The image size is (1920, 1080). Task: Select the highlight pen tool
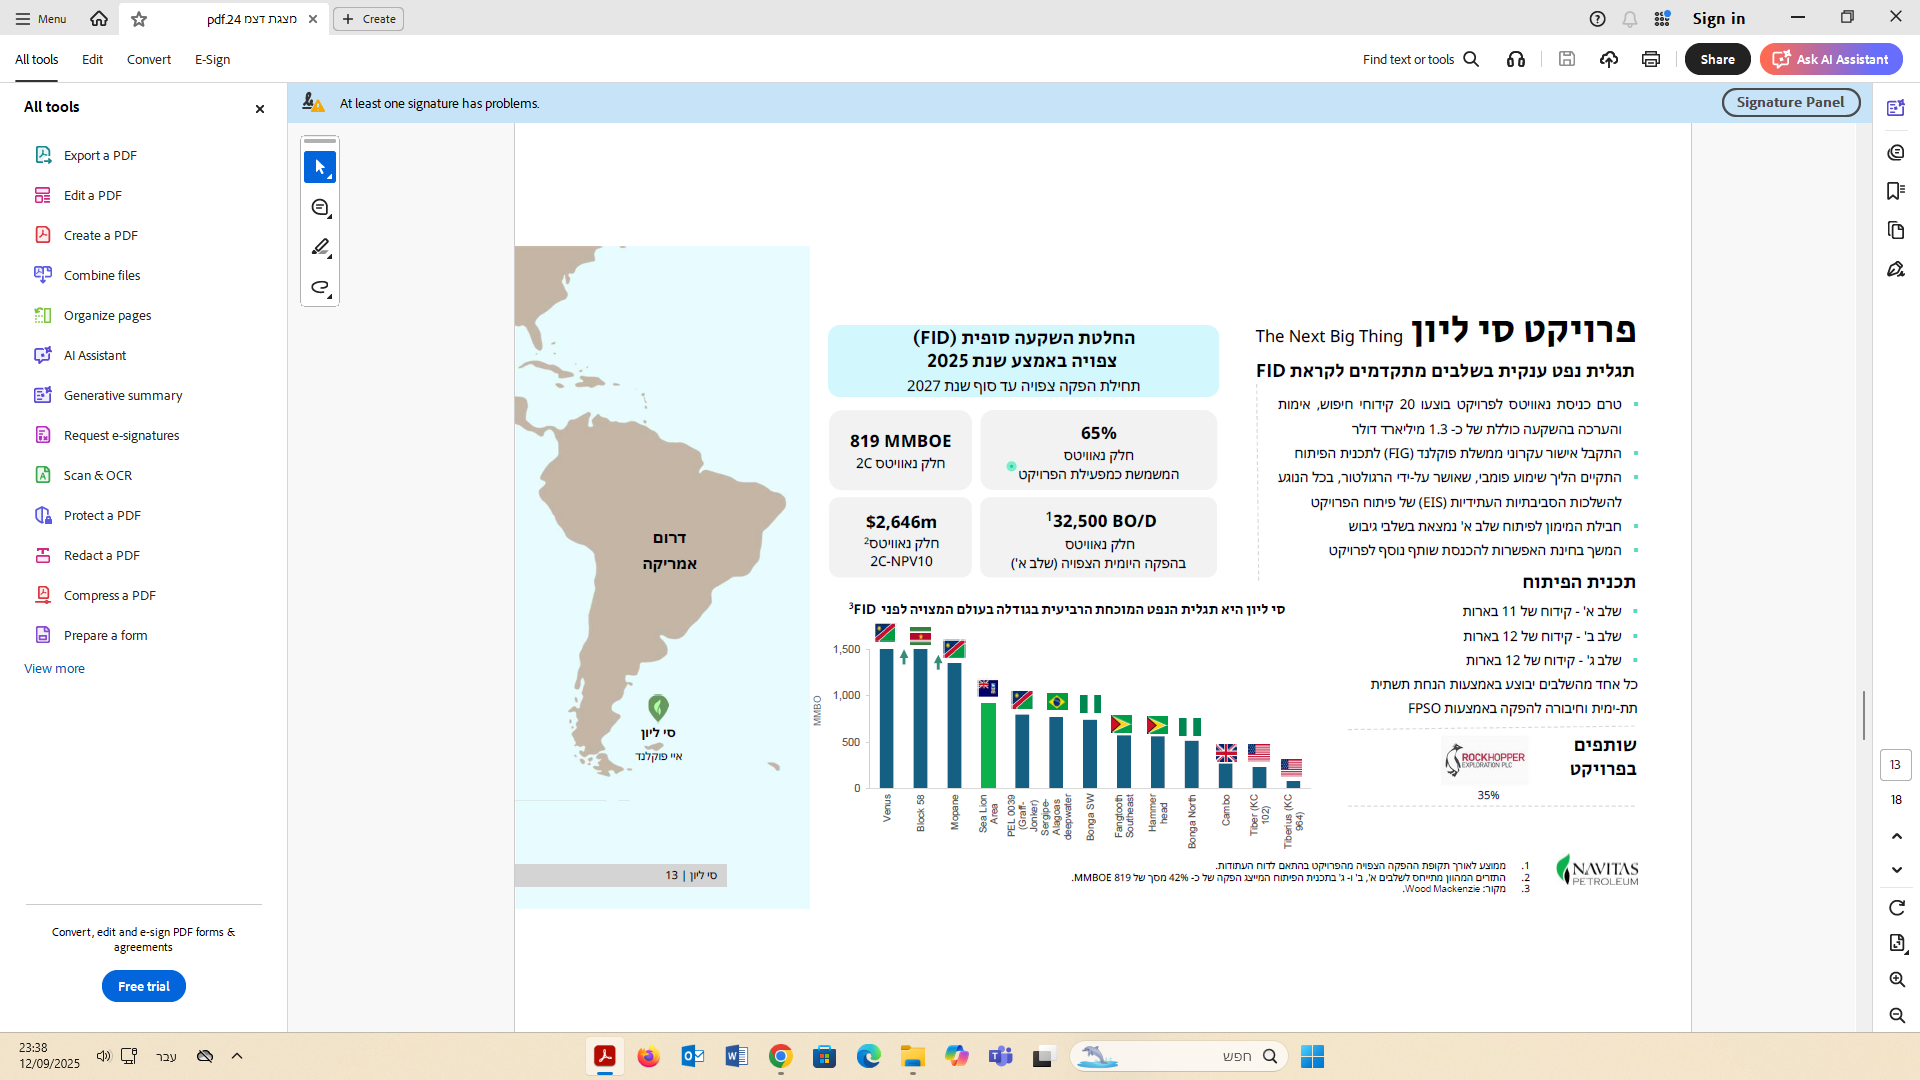coord(320,247)
